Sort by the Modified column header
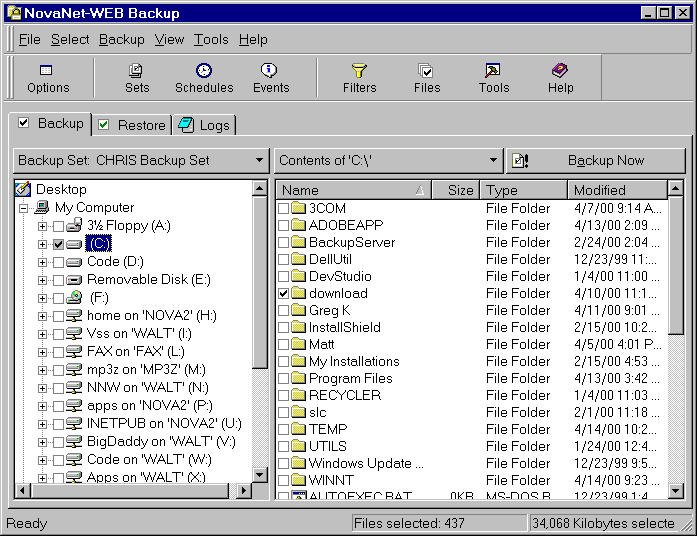Viewport: 697px width, 536px height. [x=617, y=190]
